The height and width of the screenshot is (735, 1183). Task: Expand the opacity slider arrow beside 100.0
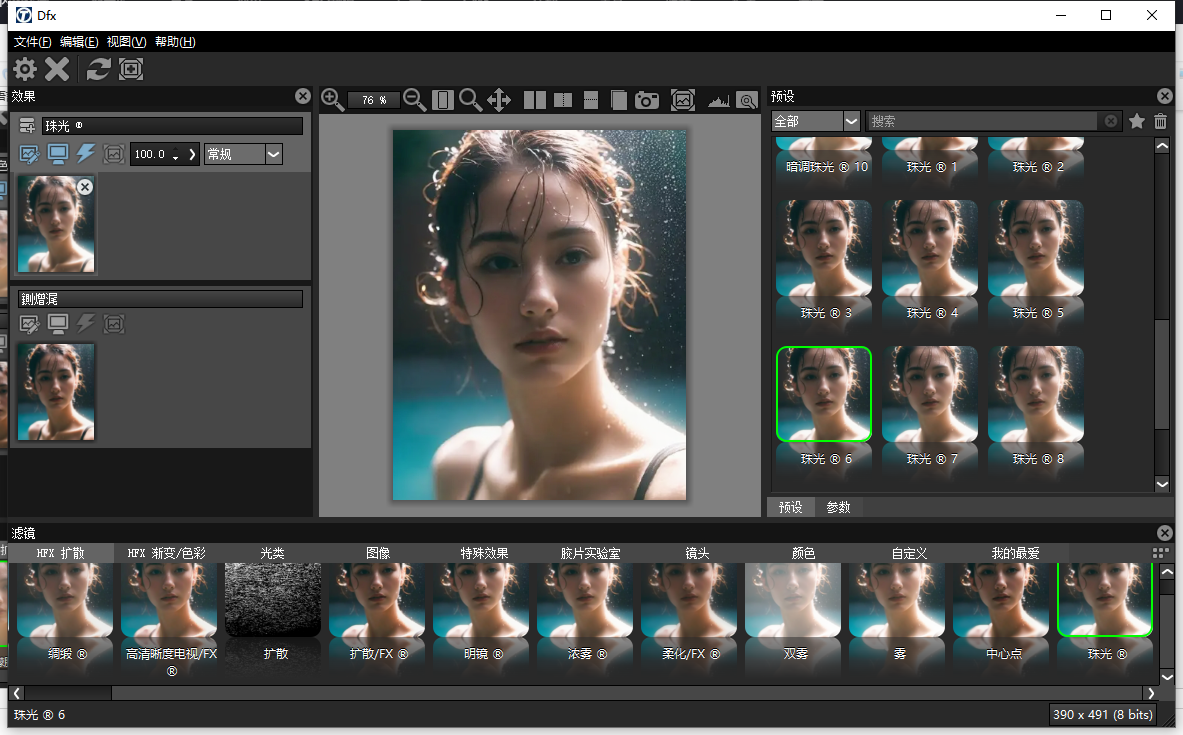click(x=192, y=154)
